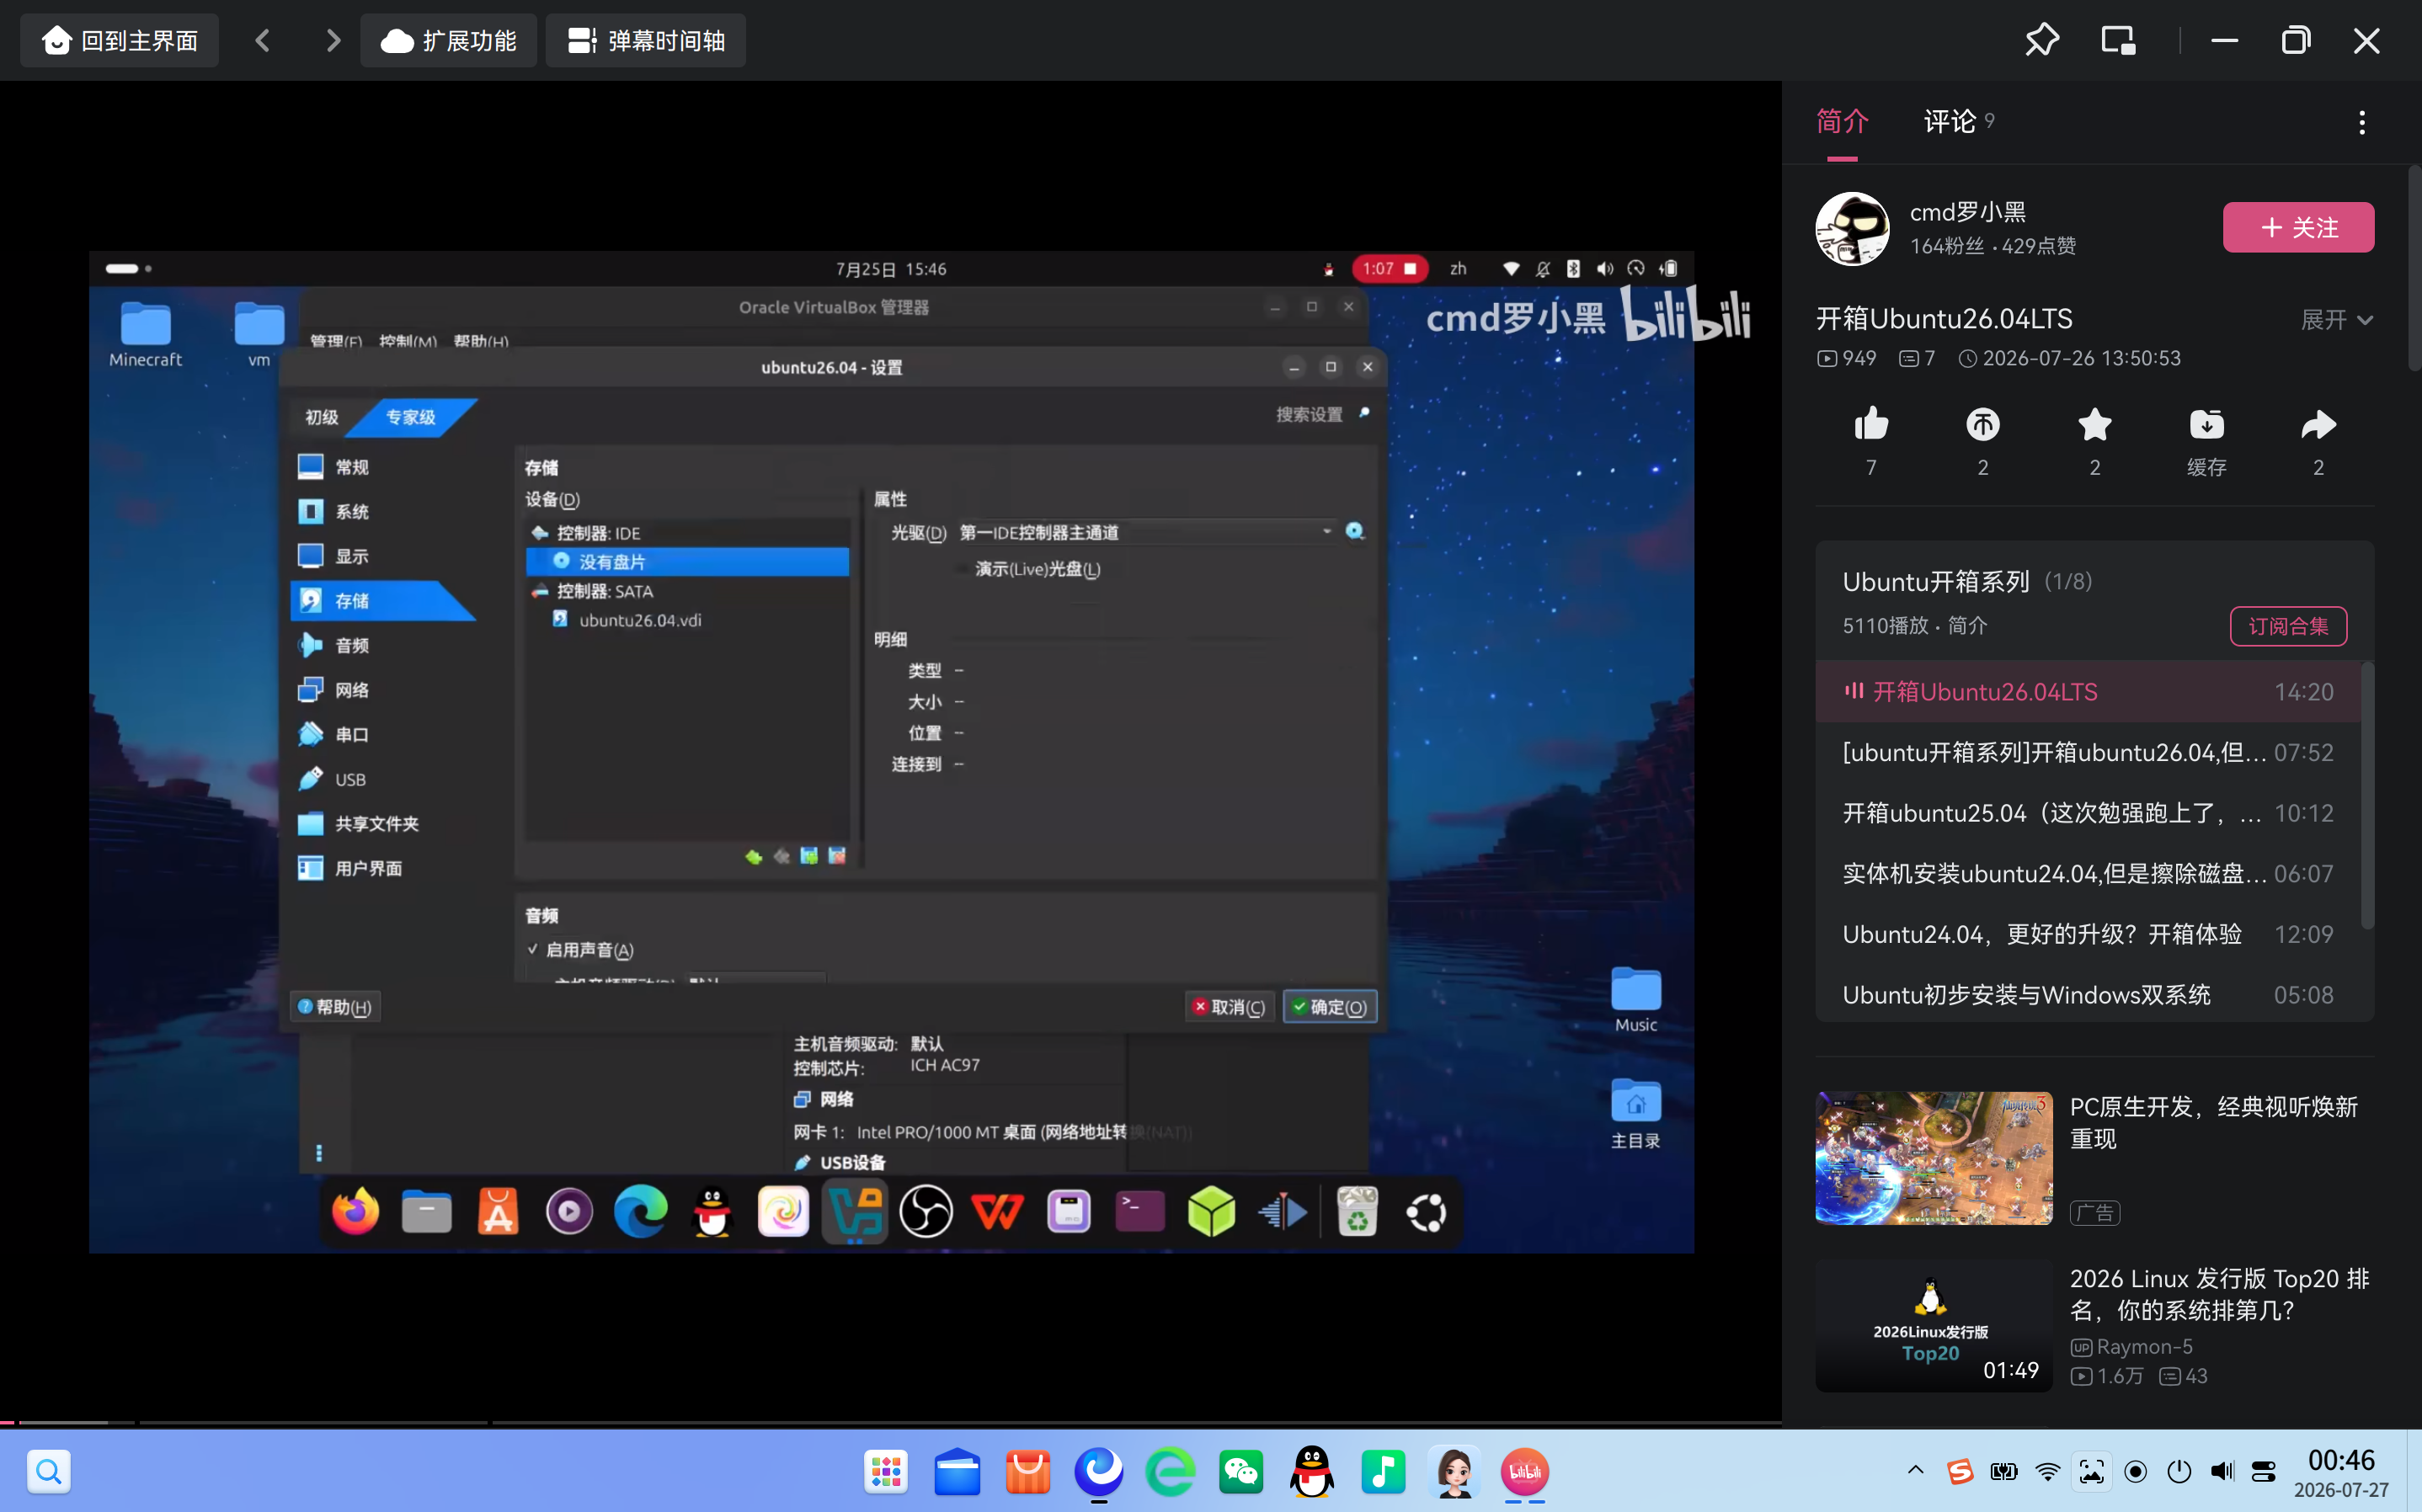Click the video playback area
This screenshot has width=2422, height=1512.
pos(891,751)
